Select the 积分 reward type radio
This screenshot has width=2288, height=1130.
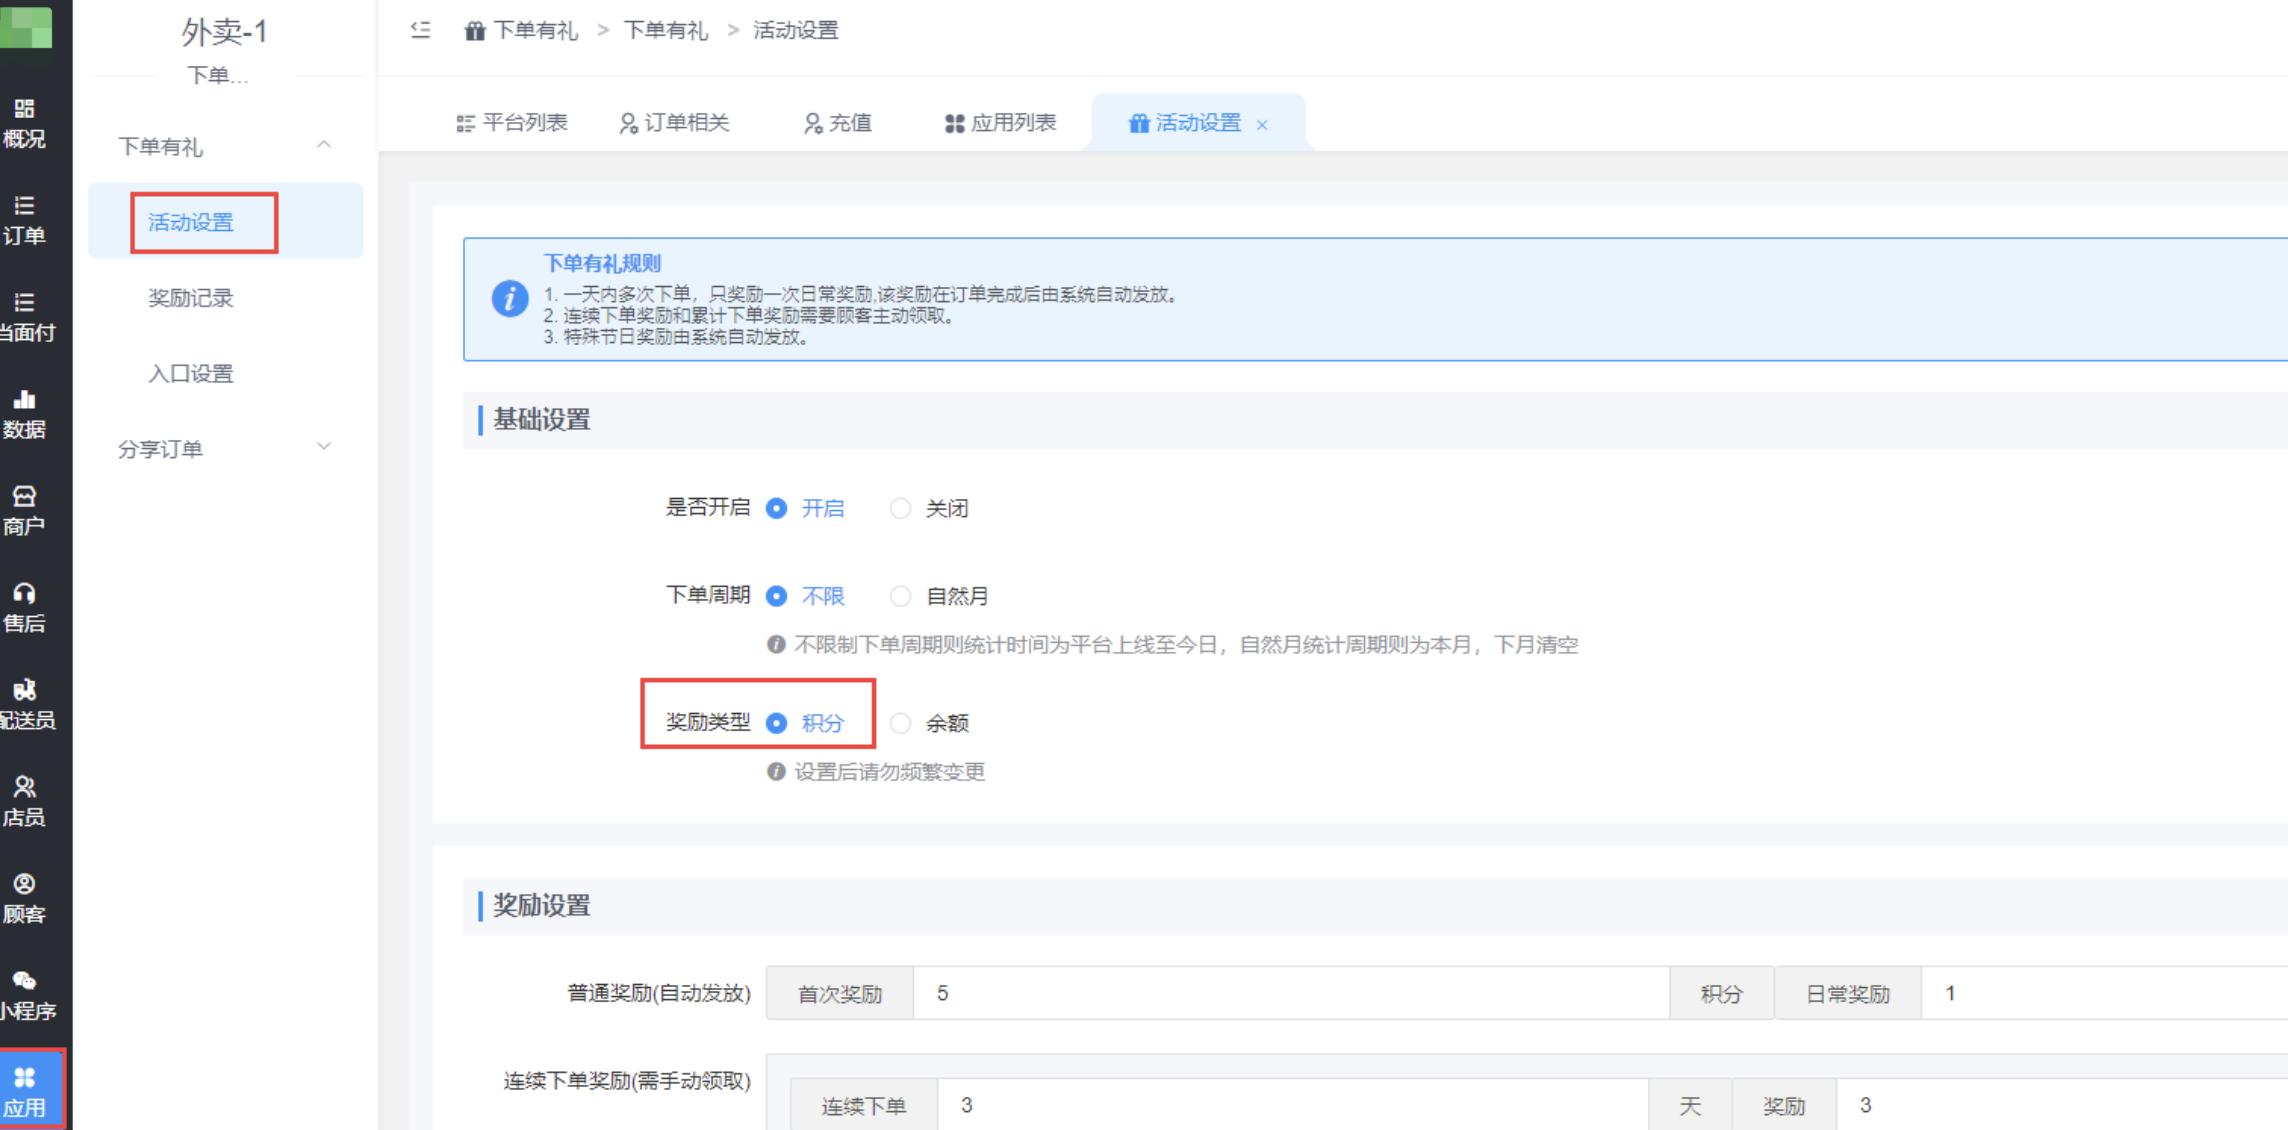point(777,723)
